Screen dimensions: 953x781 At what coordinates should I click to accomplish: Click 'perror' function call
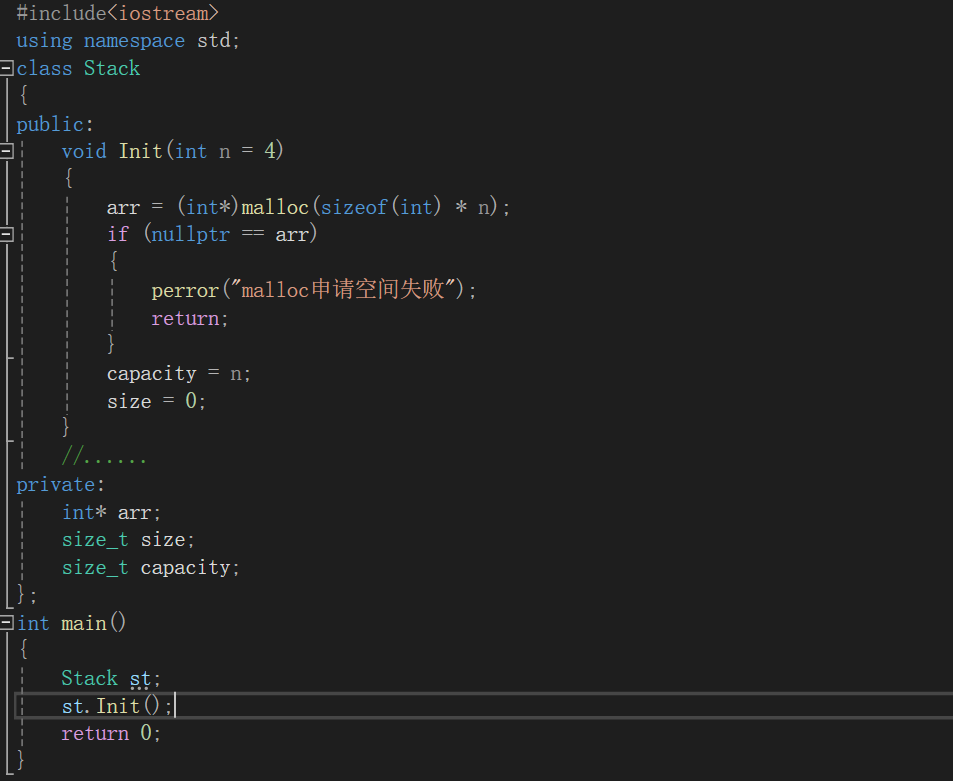tap(185, 291)
